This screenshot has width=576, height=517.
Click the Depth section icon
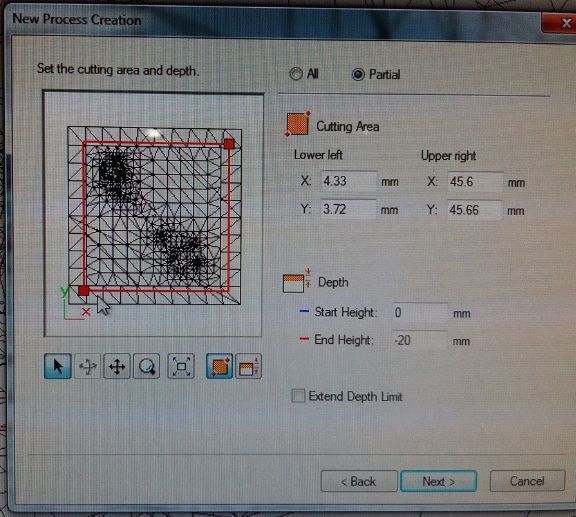click(x=297, y=281)
